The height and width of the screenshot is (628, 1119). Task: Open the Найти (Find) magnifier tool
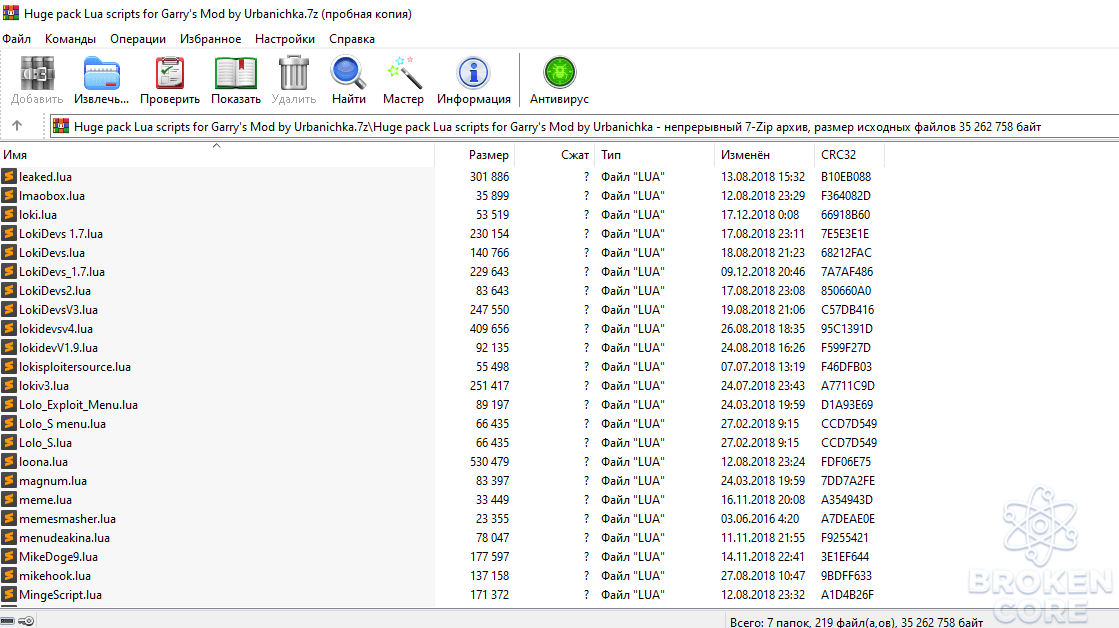[x=348, y=74]
